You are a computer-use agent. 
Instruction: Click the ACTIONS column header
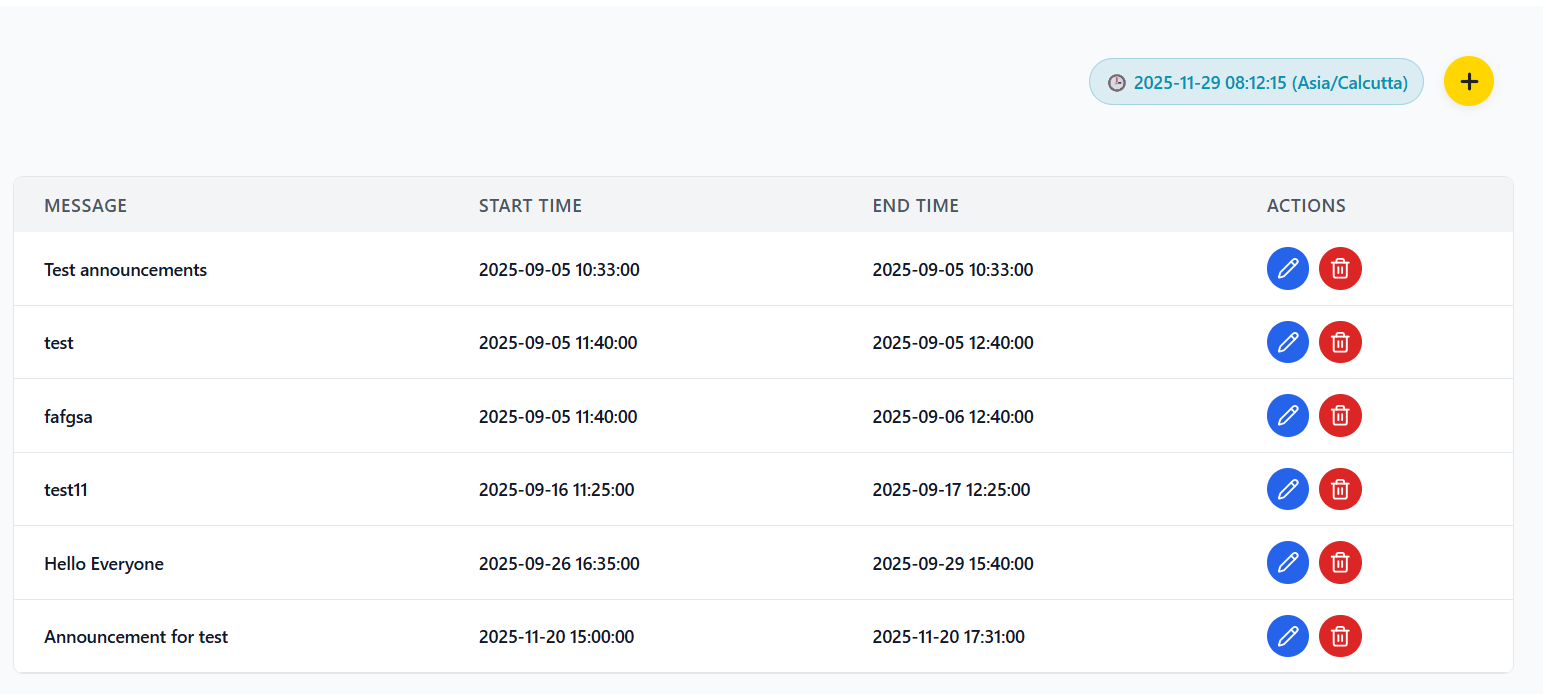(1306, 205)
